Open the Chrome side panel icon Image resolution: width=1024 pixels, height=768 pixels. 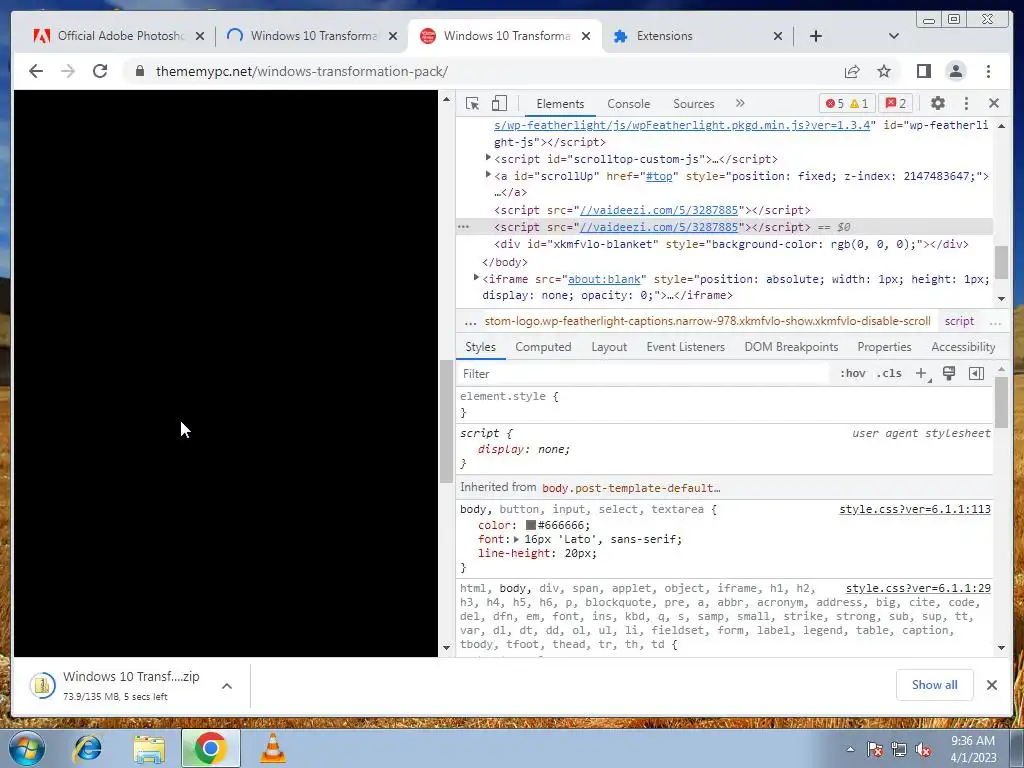click(x=923, y=71)
